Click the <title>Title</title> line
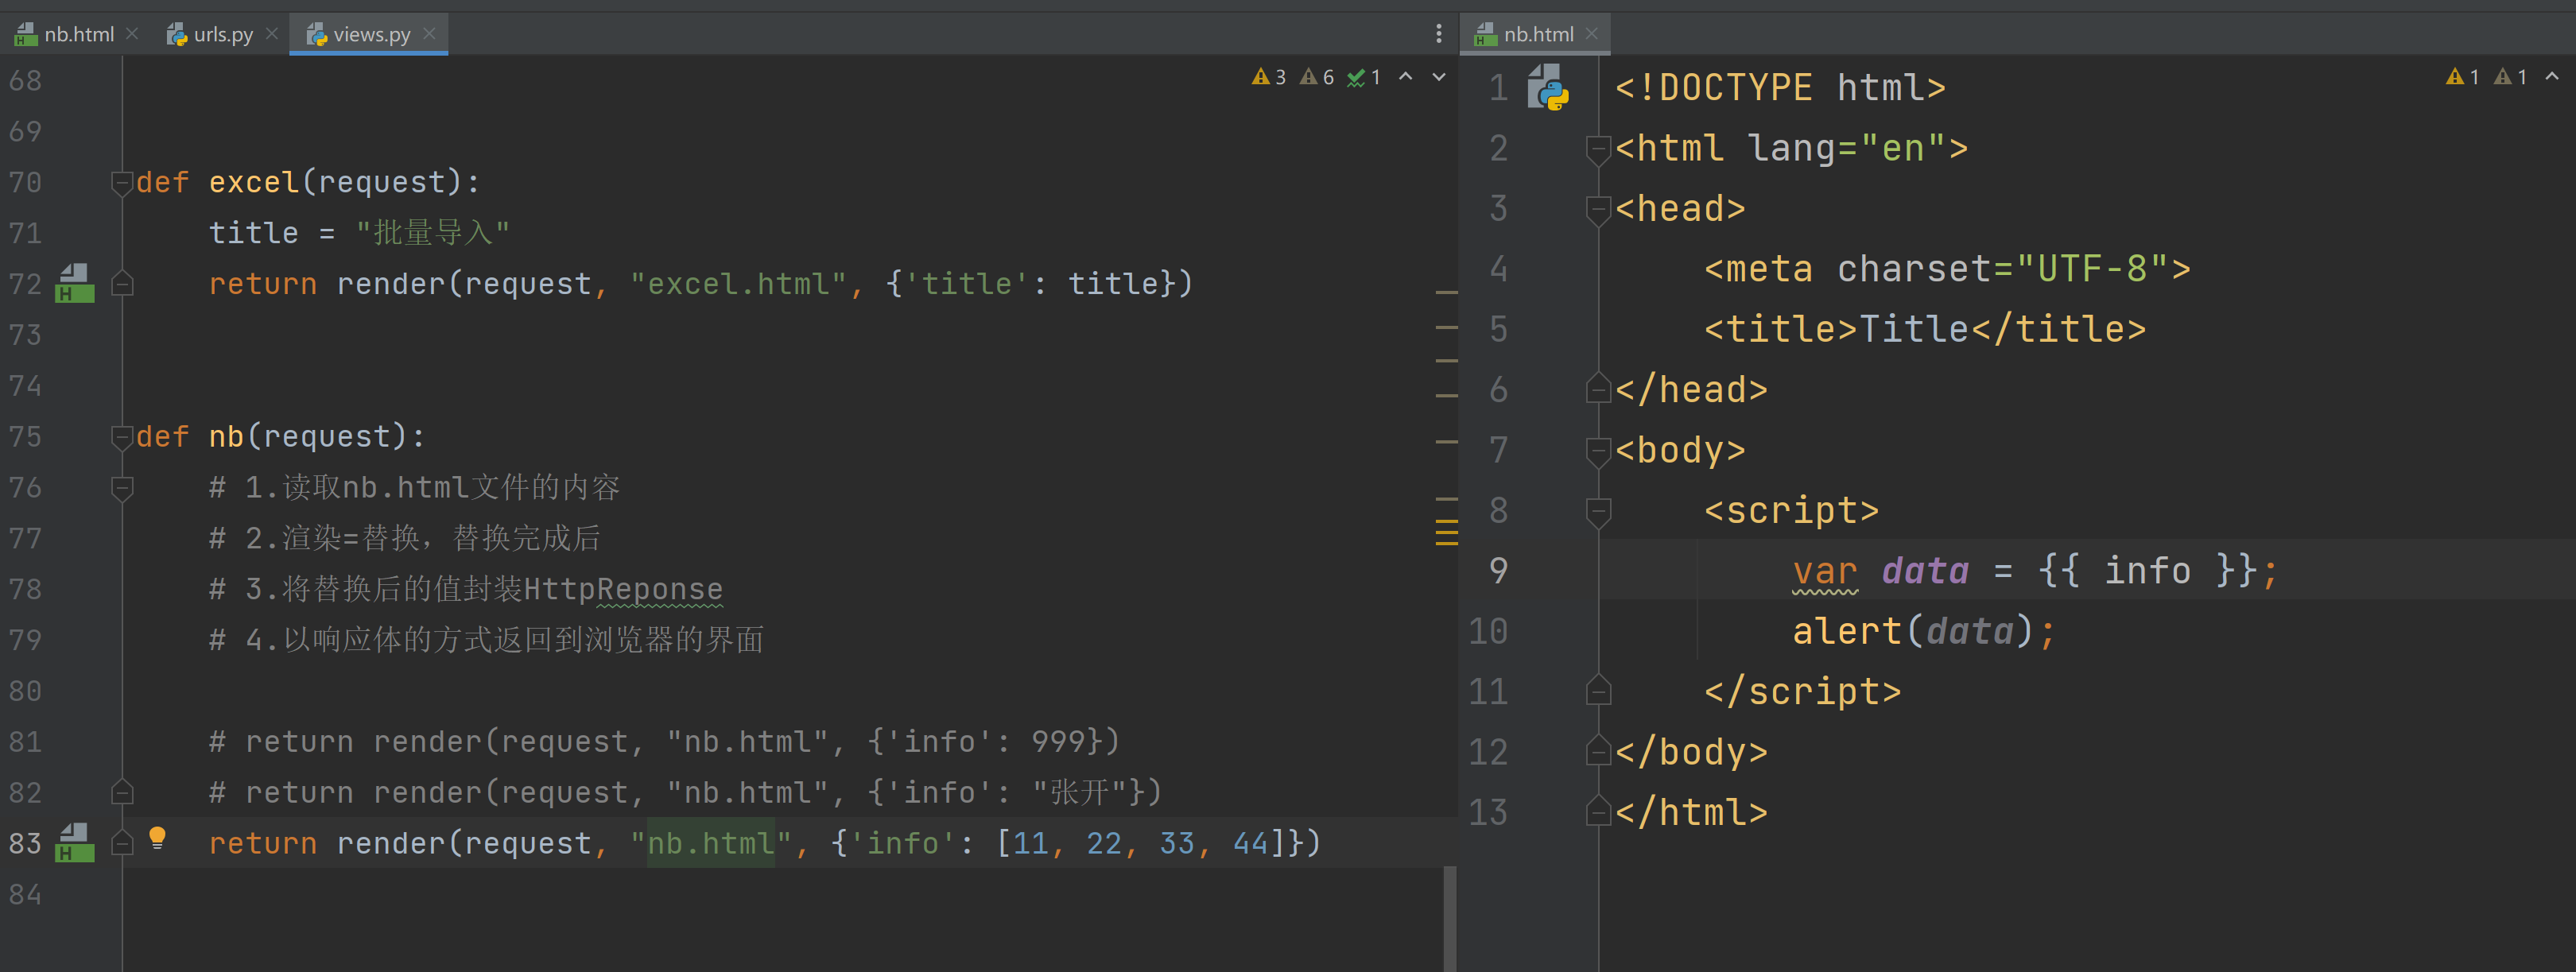 pos(1925,329)
